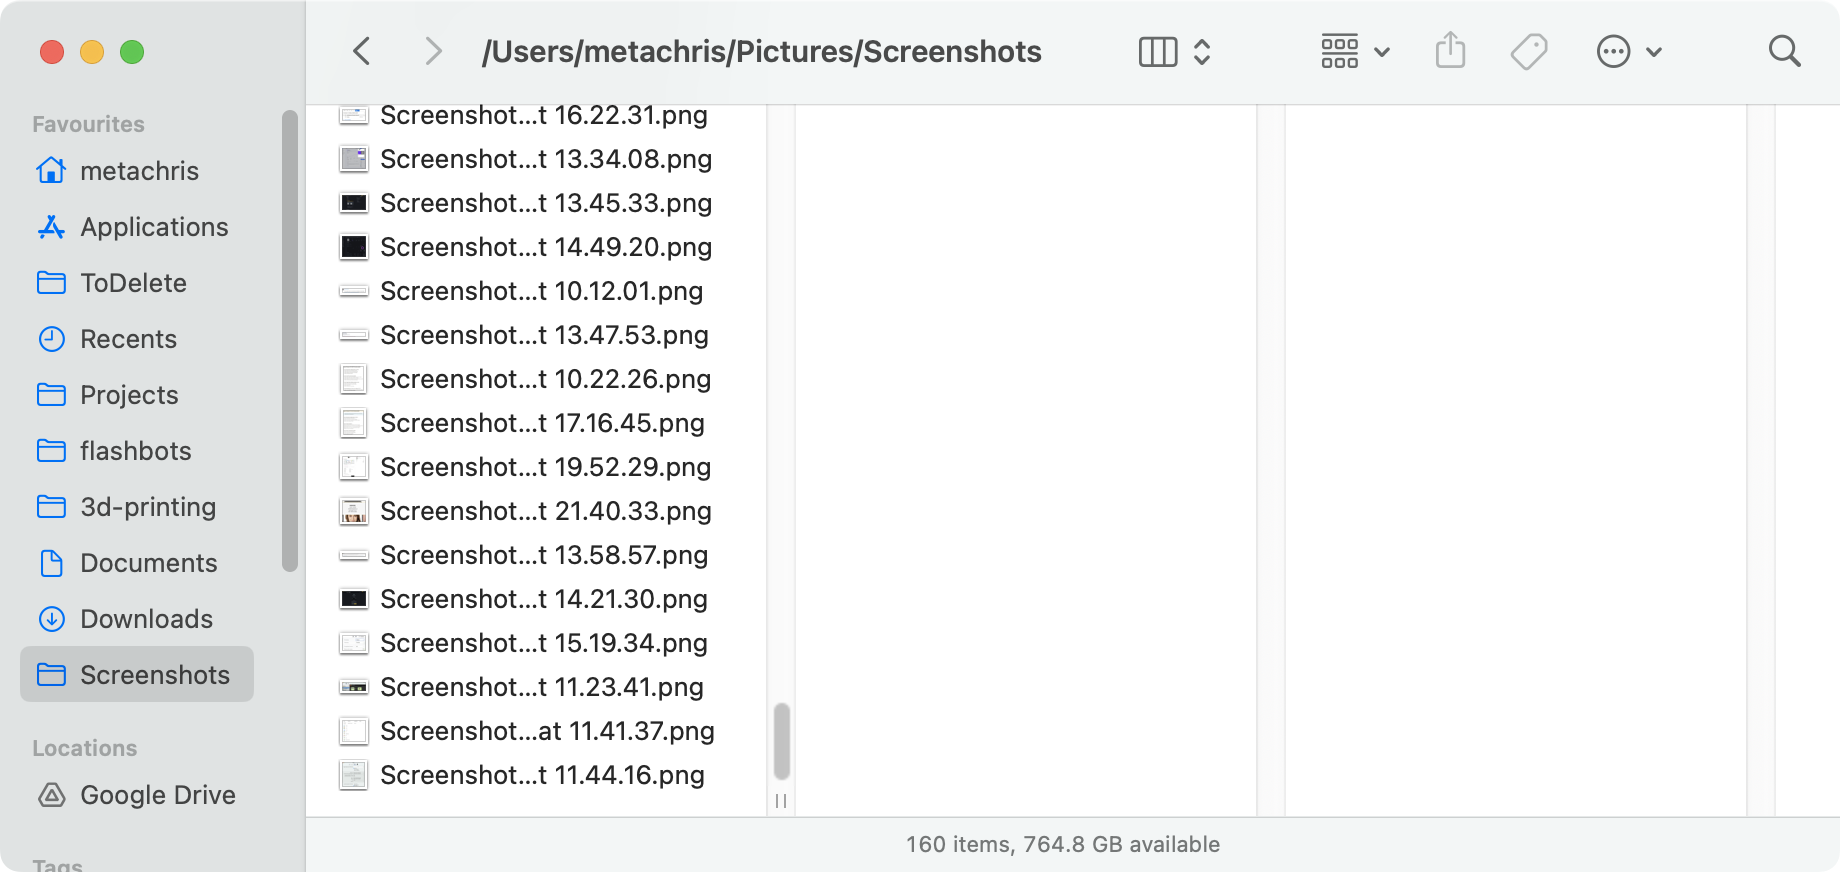Click the forward navigation arrow
The width and height of the screenshot is (1840, 872).
(433, 51)
